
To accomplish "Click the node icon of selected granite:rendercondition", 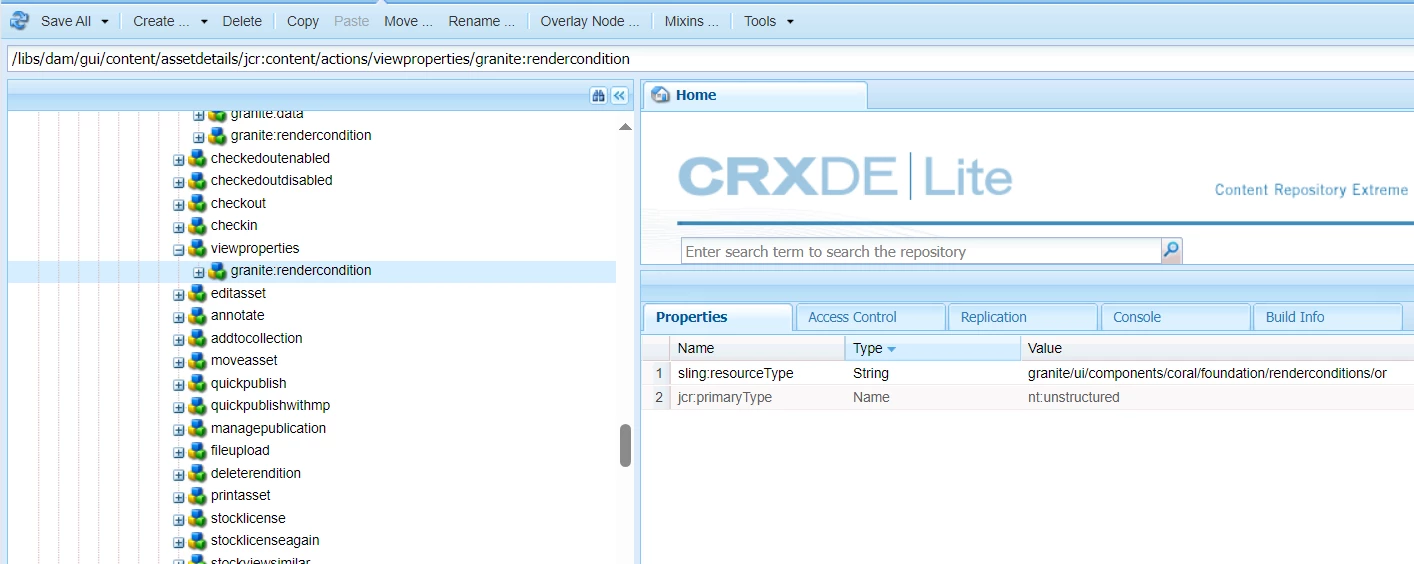I will (x=217, y=270).
